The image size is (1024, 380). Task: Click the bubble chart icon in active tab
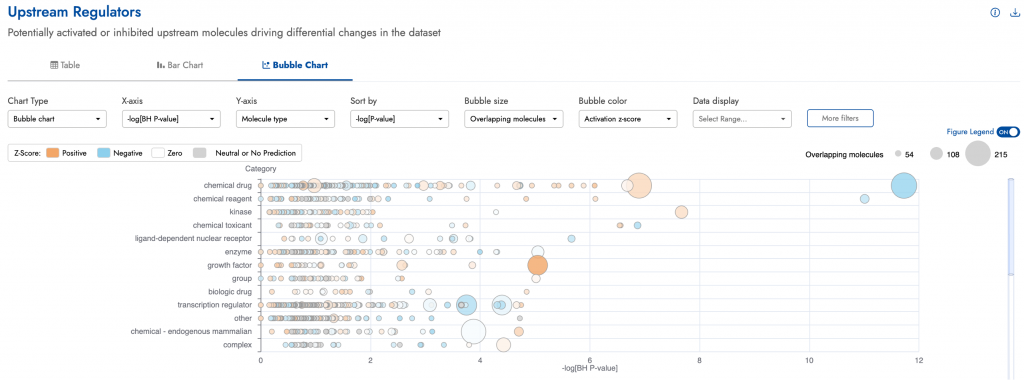(266, 65)
